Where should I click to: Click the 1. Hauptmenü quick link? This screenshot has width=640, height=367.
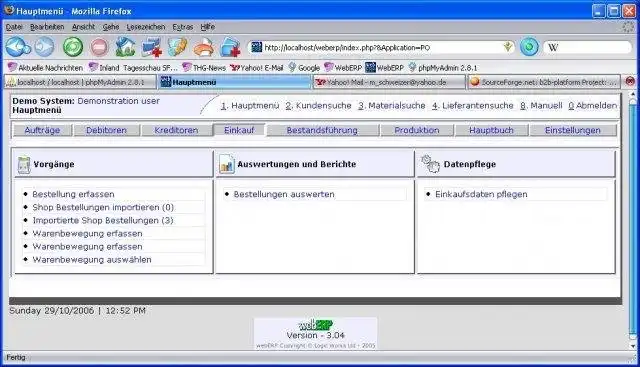[250, 106]
